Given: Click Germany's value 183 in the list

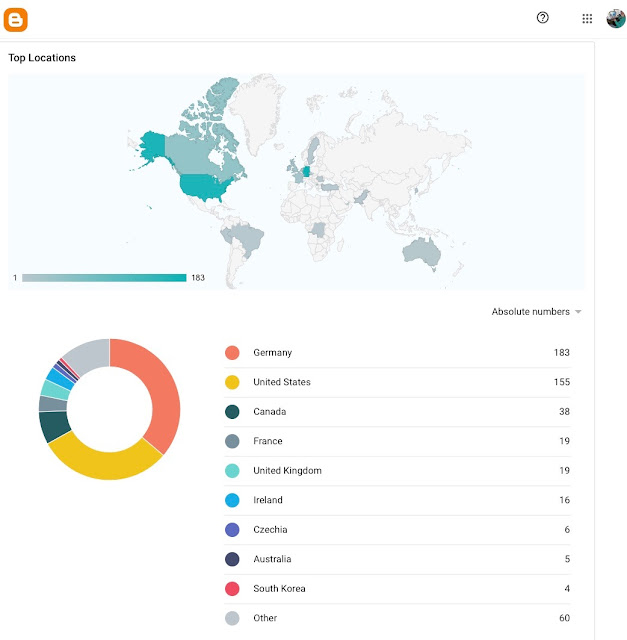Looking at the screenshot, I should pos(562,353).
